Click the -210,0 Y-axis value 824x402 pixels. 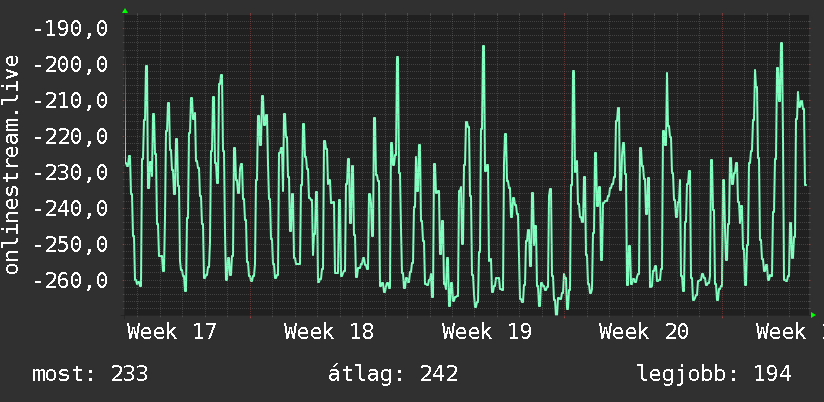[x=70, y=101]
